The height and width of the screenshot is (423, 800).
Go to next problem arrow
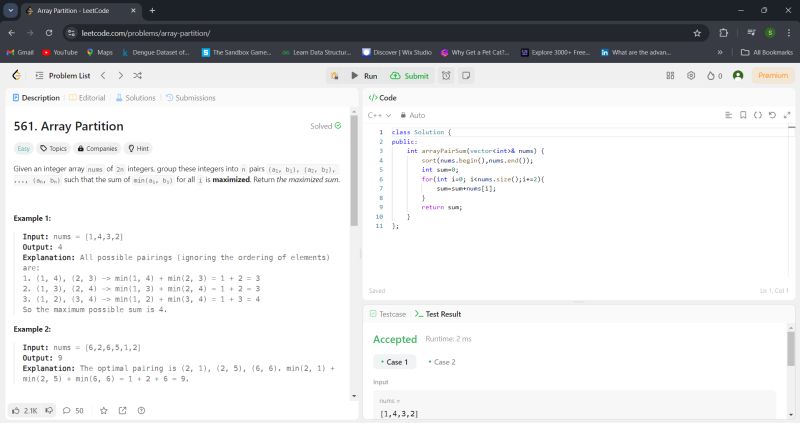click(x=120, y=76)
